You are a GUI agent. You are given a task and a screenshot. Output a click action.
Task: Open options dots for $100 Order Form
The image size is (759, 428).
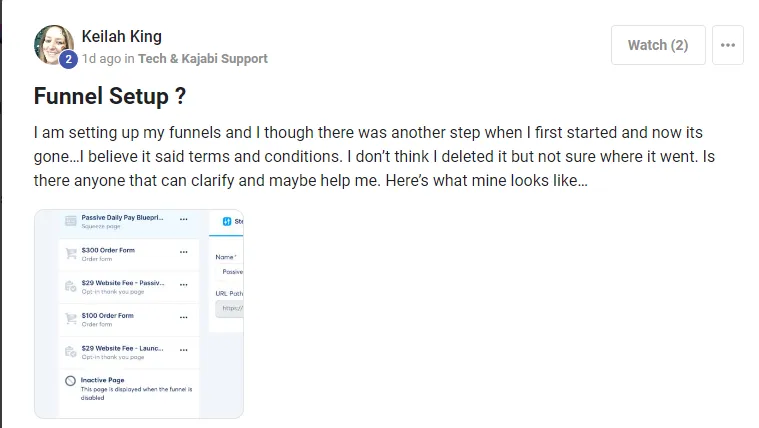183,318
